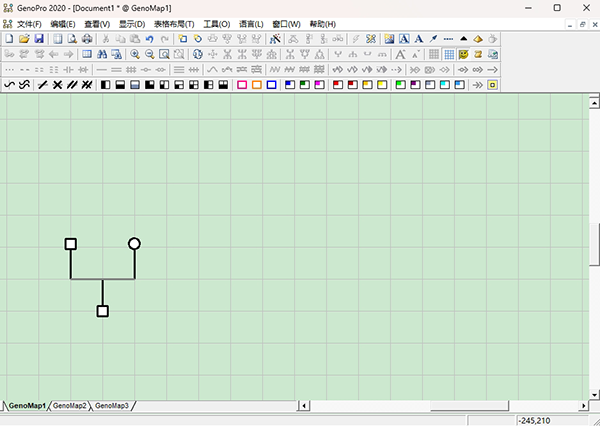The width and height of the screenshot is (600, 426).
Task: Apply the single wavy line relationship
Action: 10,85
